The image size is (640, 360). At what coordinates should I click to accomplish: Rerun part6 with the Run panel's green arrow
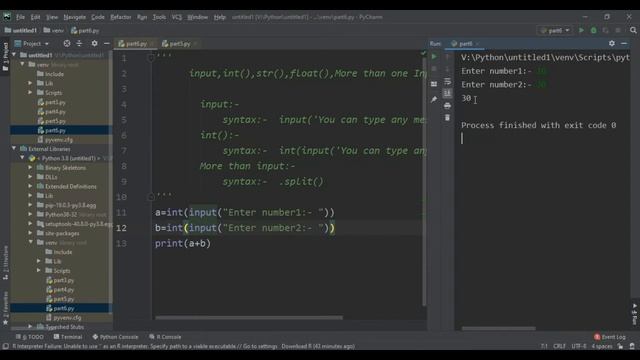(x=434, y=56)
